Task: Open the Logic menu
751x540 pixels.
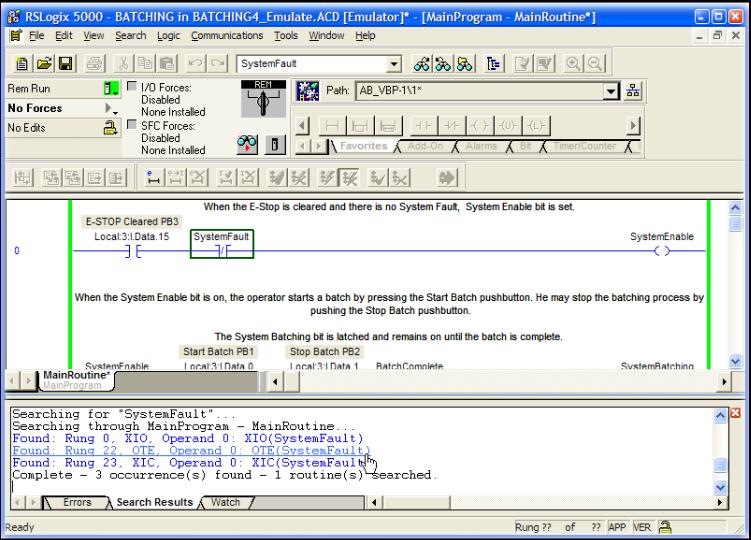Action: pos(169,35)
